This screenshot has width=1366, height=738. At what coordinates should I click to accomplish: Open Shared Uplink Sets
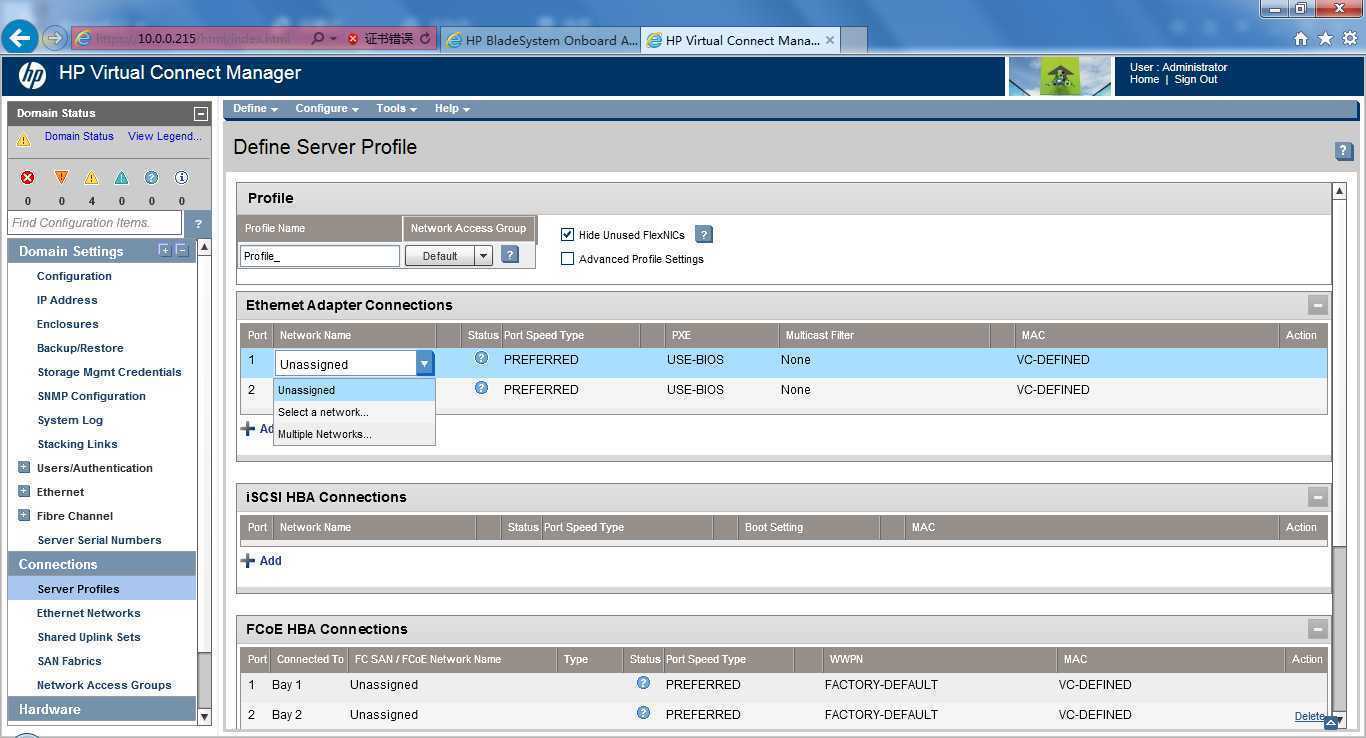click(x=89, y=637)
